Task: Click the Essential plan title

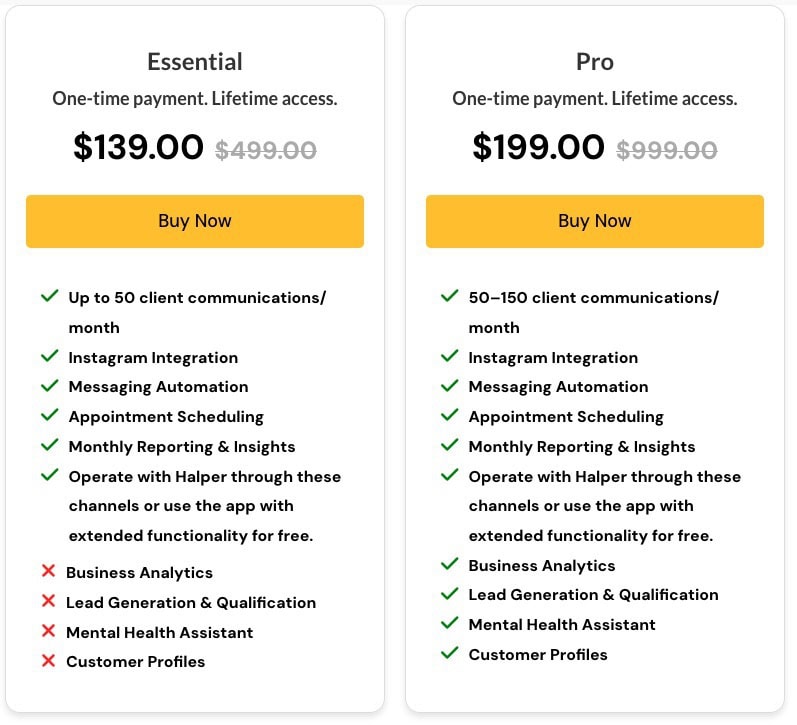Action: [195, 62]
